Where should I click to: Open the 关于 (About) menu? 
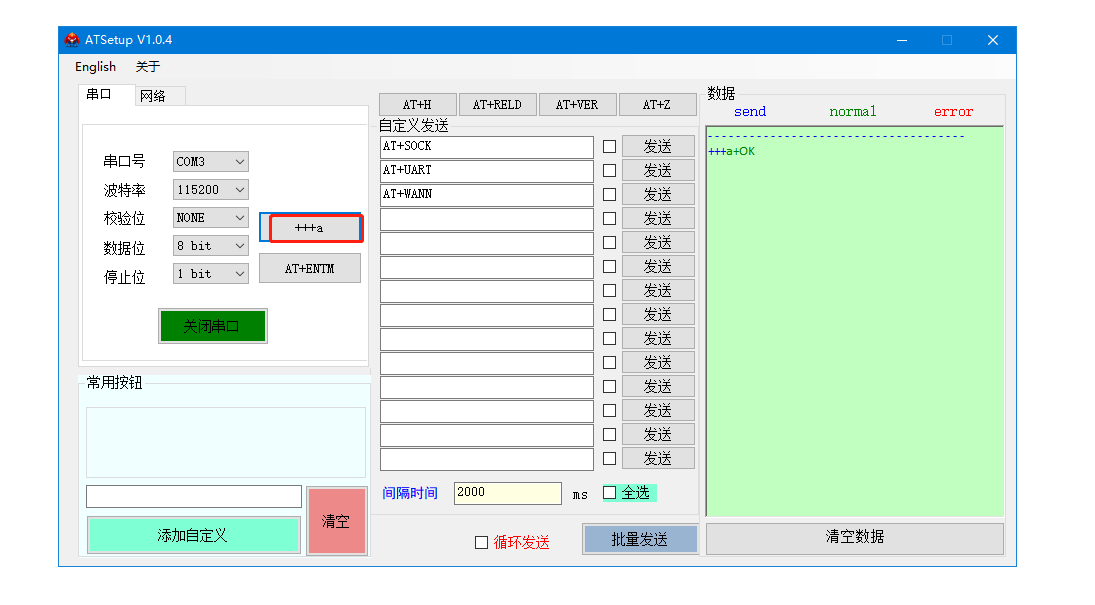pos(147,67)
